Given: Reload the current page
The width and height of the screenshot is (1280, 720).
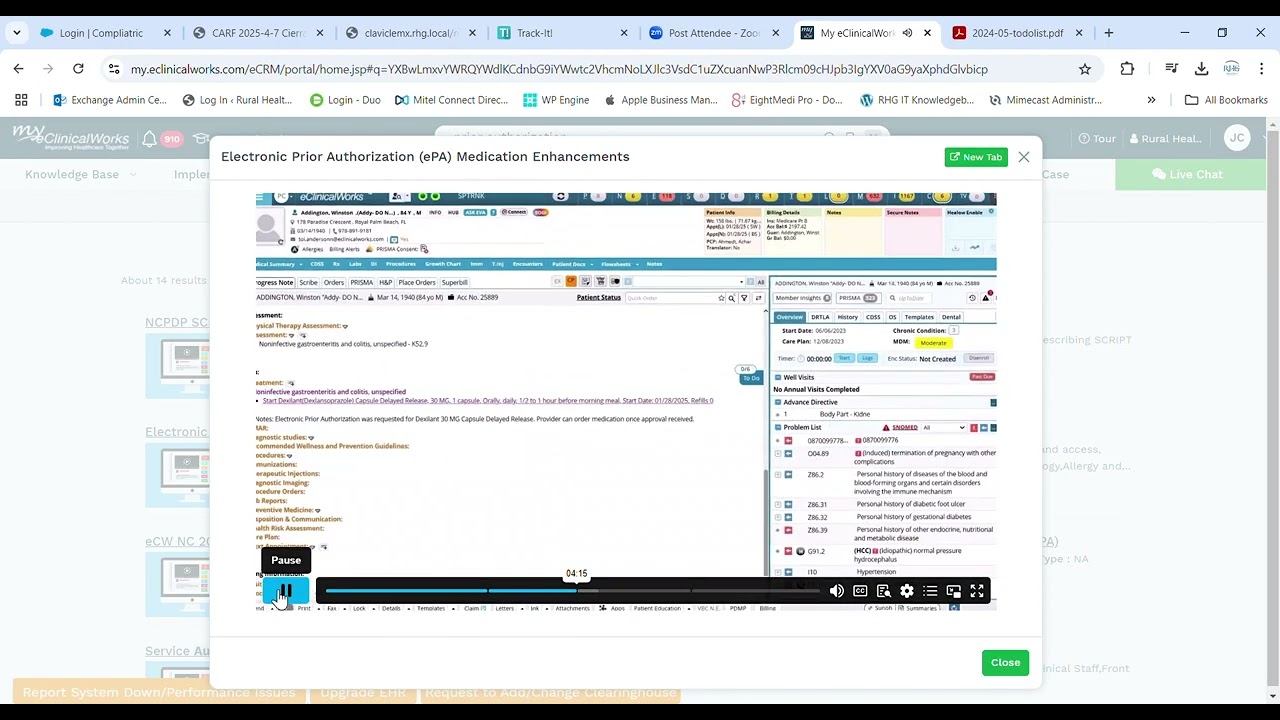Looking at the screenshot, I should pos(78,69).
